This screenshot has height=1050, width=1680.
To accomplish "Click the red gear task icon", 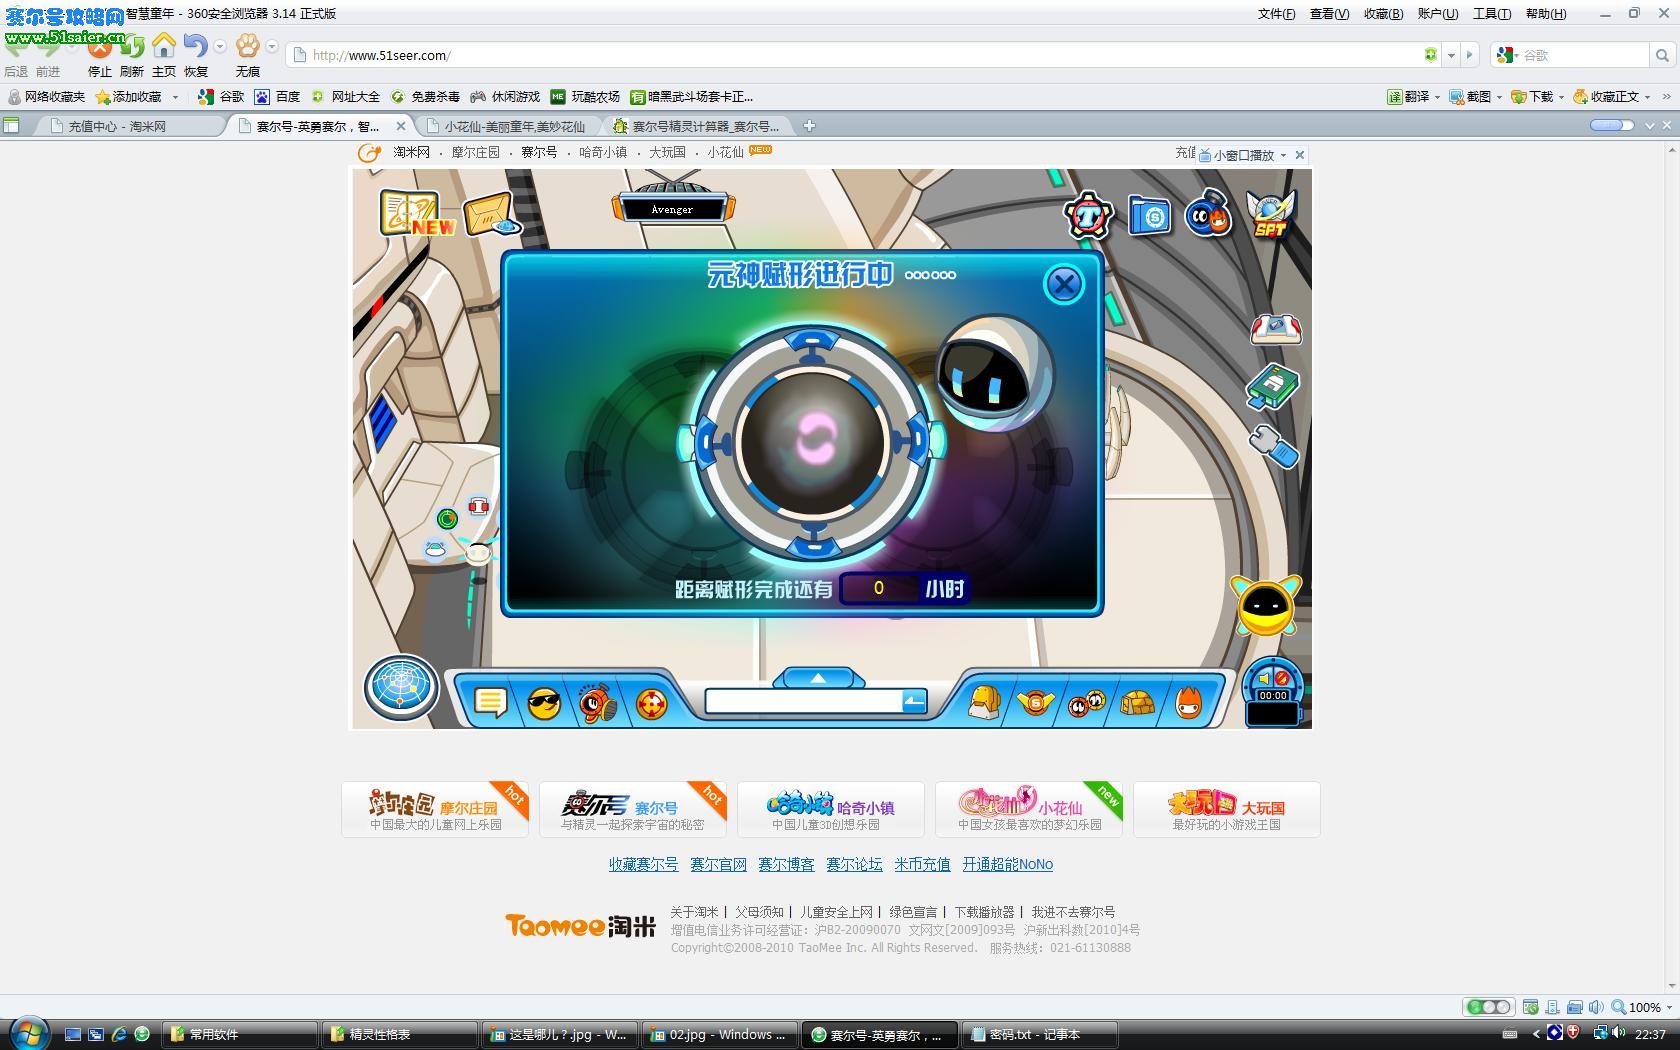I will coord(1088,215).
